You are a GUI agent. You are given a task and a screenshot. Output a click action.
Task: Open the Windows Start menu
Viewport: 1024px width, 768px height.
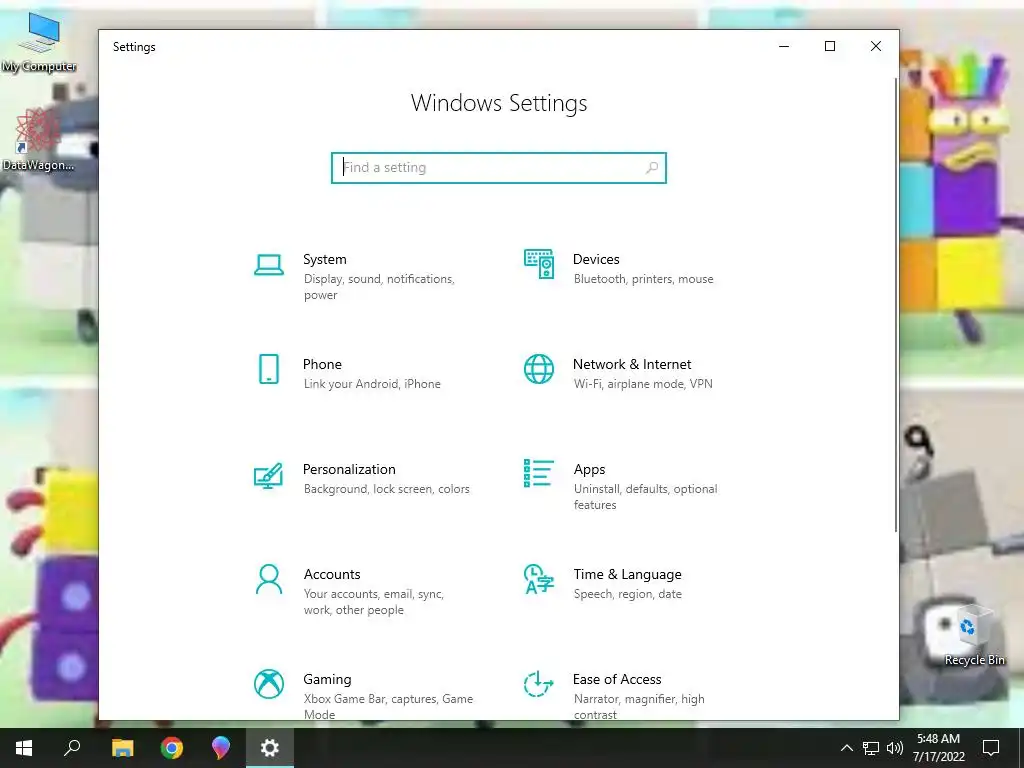(24, 748)
